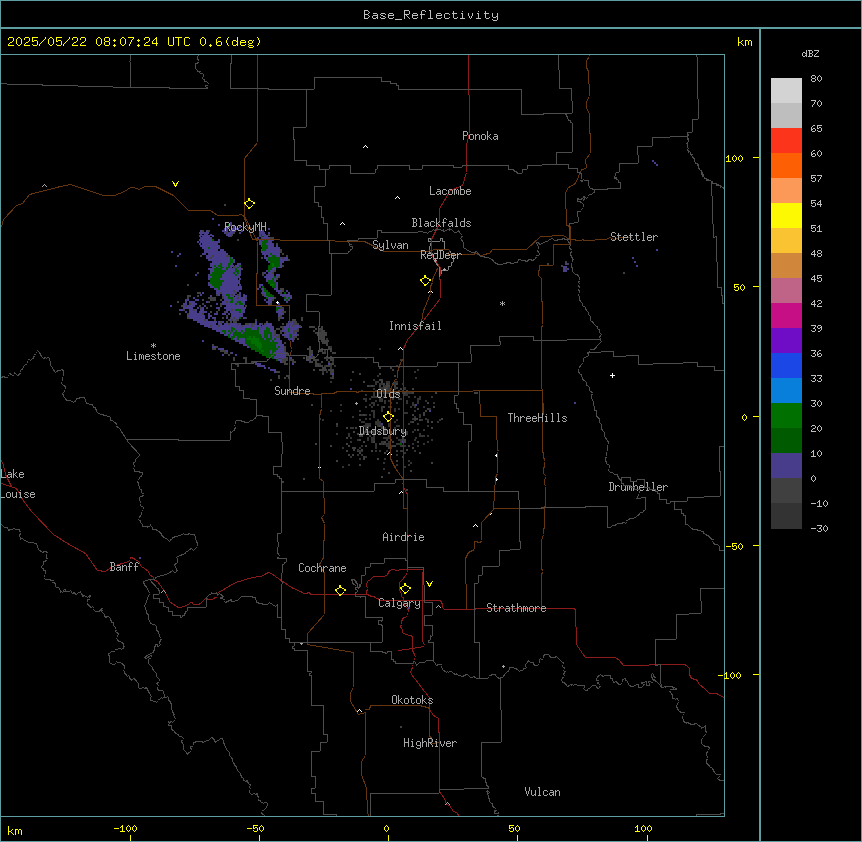Select the slate purple 0-10 dBZ legend color
The height and width of the screenshot is (842, 862).
[x=786, y=466]
